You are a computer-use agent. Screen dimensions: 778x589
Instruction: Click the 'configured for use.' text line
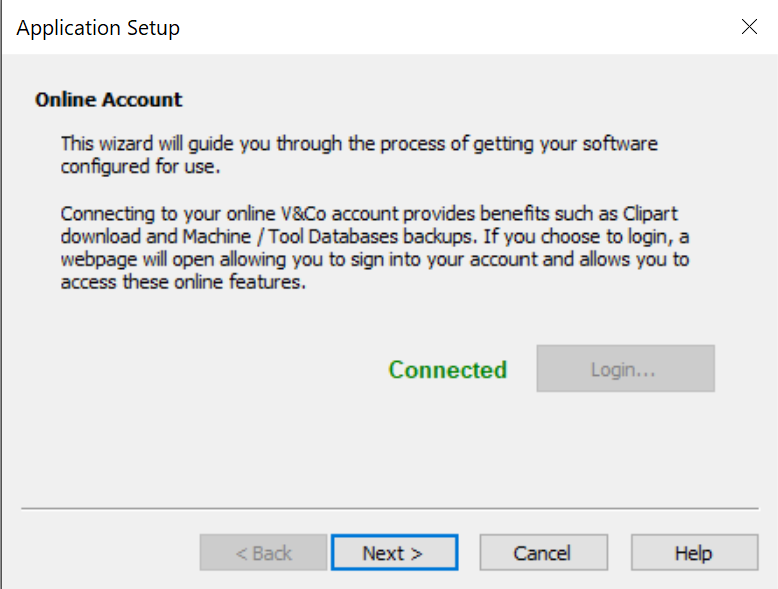coord(140,166)
